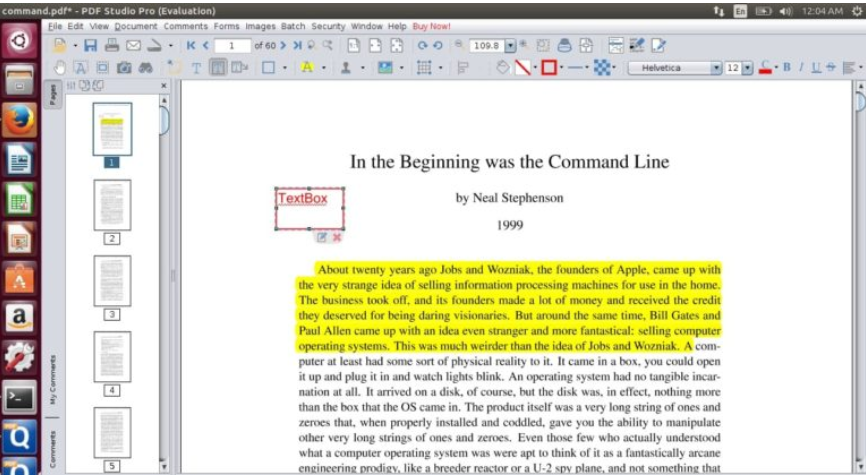Open the Pages side tab
The image size is (866, 476).
52,94
